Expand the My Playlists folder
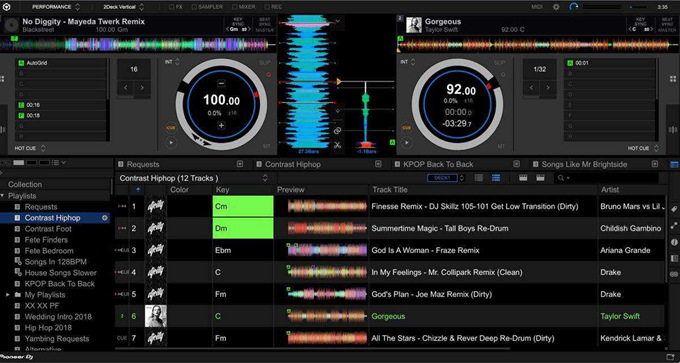Screen dimensions: 680x363 pos(8,295)
